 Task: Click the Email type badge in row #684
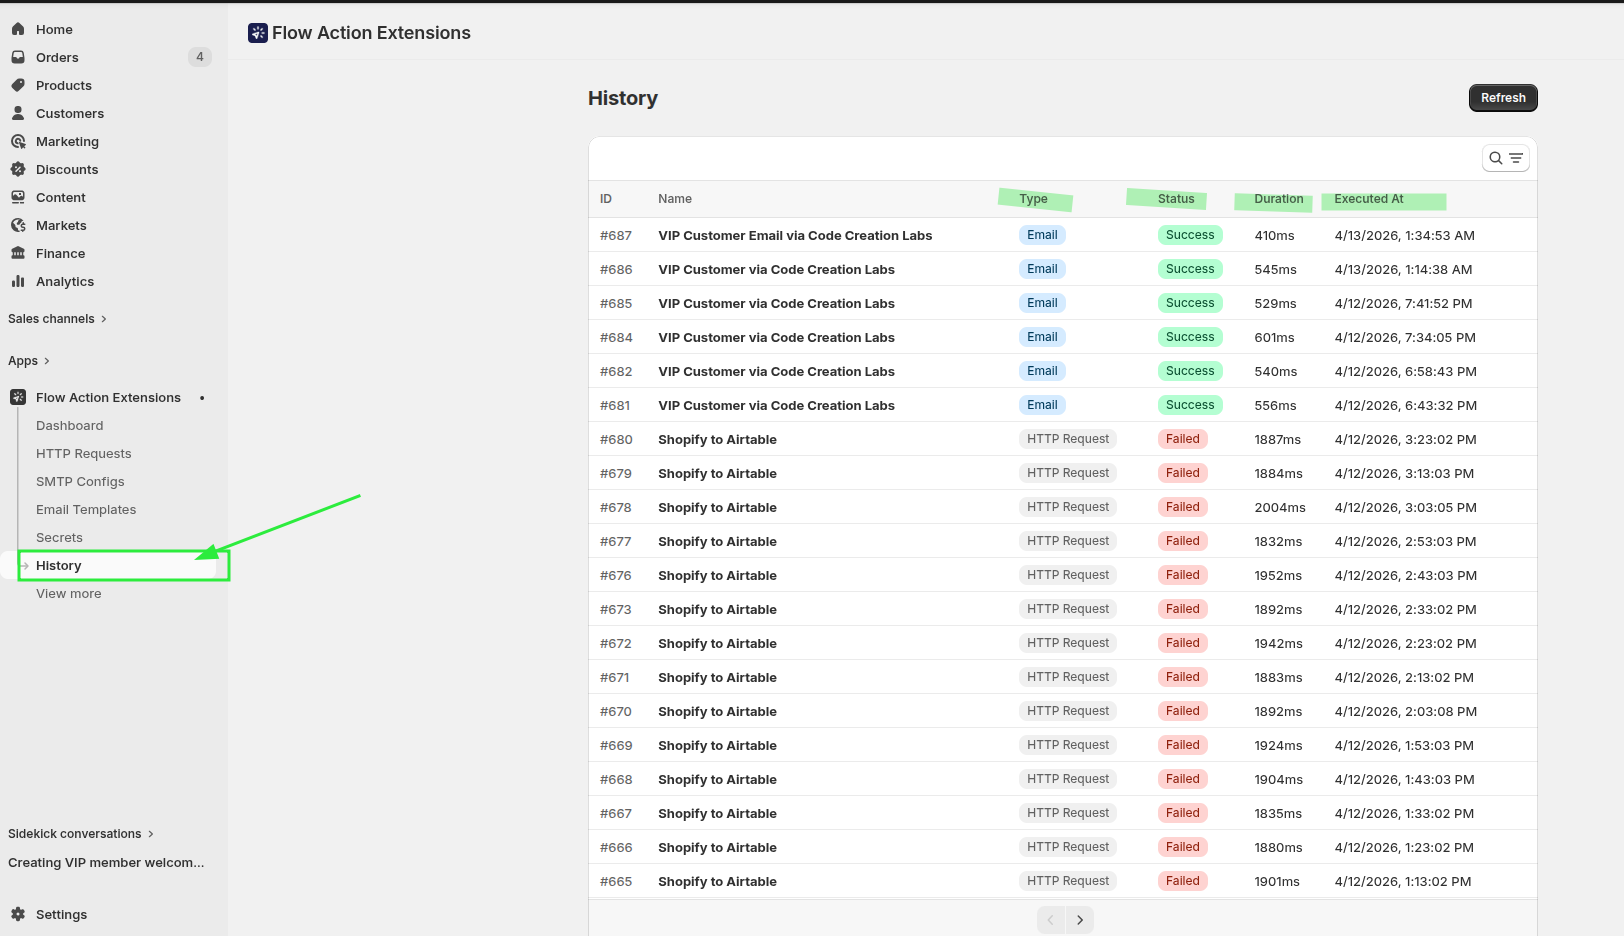1042,337
